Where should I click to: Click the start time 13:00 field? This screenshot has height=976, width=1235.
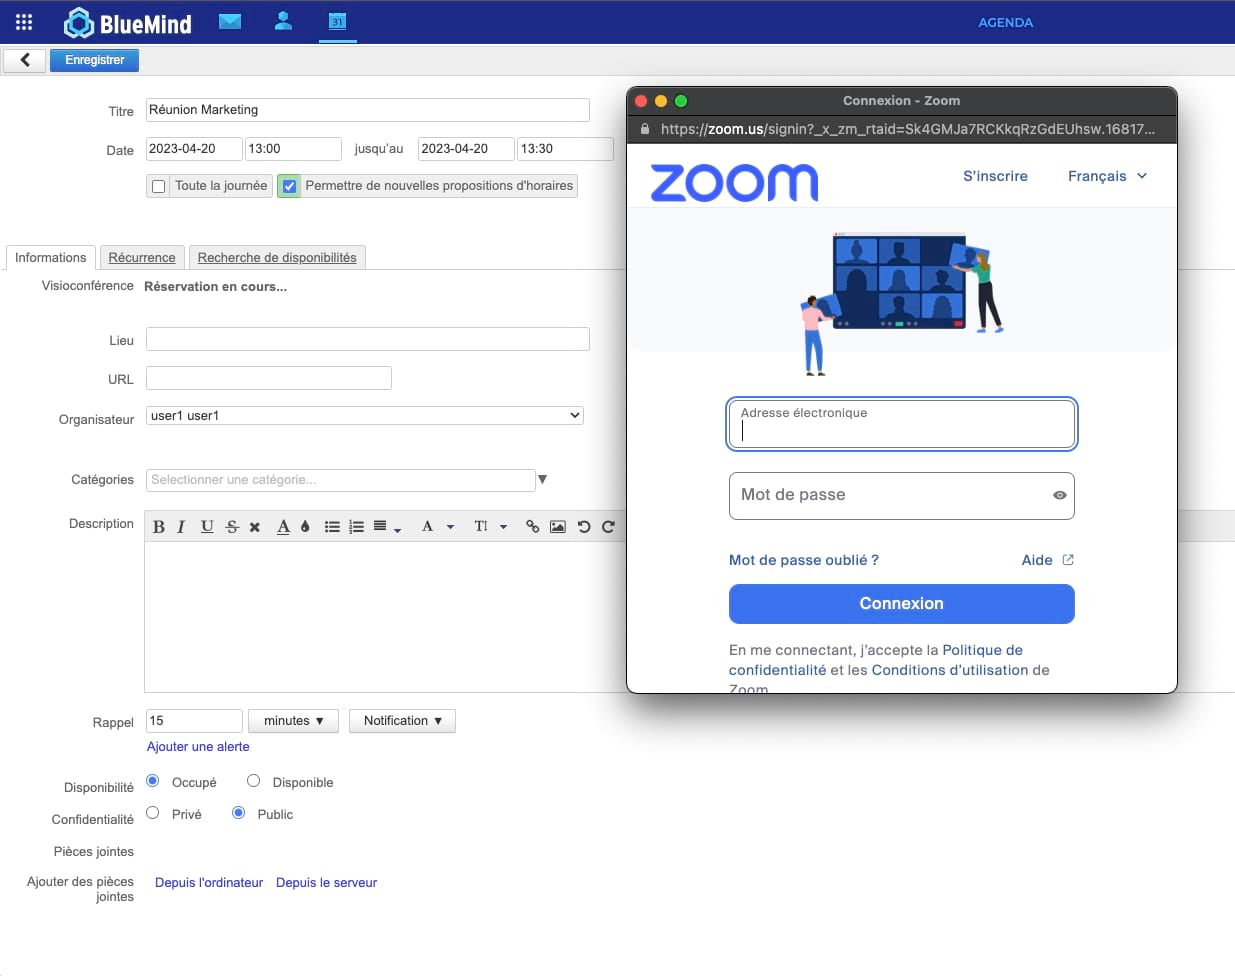pos(294,149)
